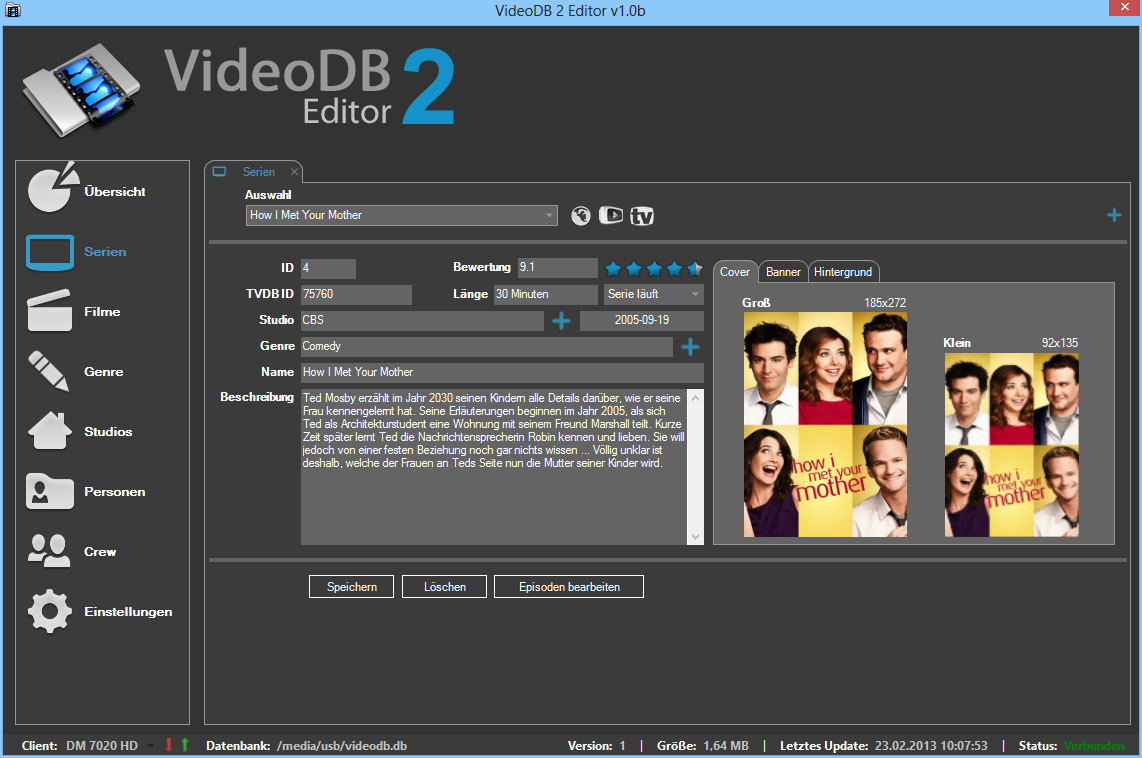Set rating with the fifth star
The height and width of the screenshot is (758, 1142).
[695, 269]
